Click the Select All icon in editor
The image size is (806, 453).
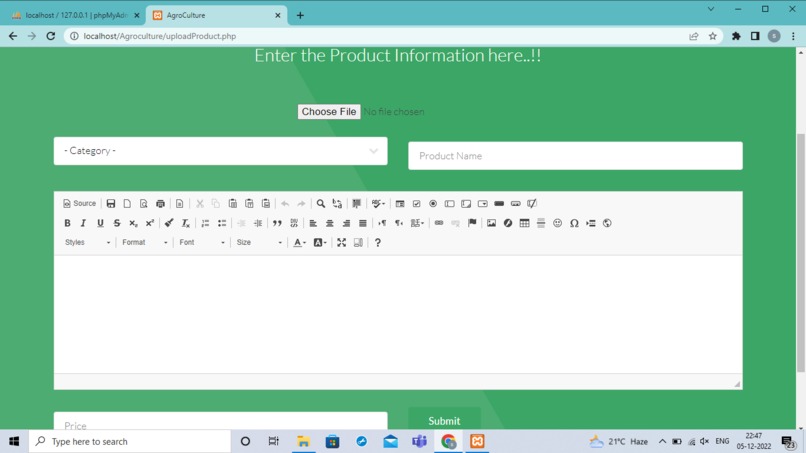click(356, 204)
